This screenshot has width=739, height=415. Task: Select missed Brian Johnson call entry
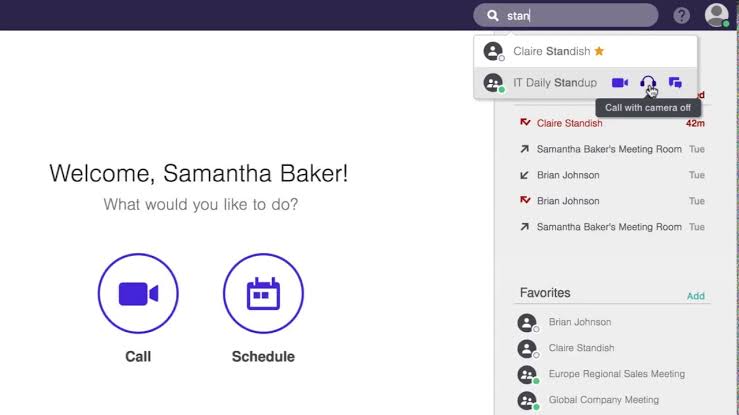click(612, 201)
